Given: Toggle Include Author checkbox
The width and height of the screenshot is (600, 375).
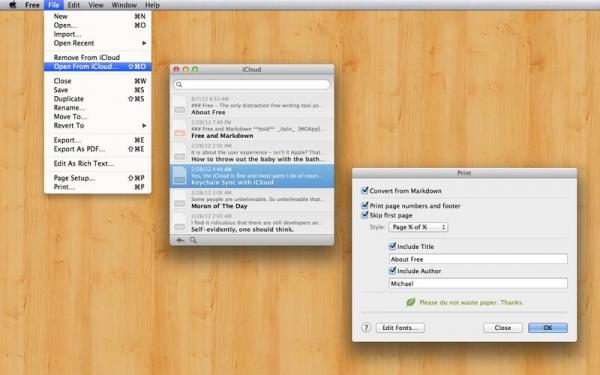Looking at the screenshot, I should tap(392, 271).
